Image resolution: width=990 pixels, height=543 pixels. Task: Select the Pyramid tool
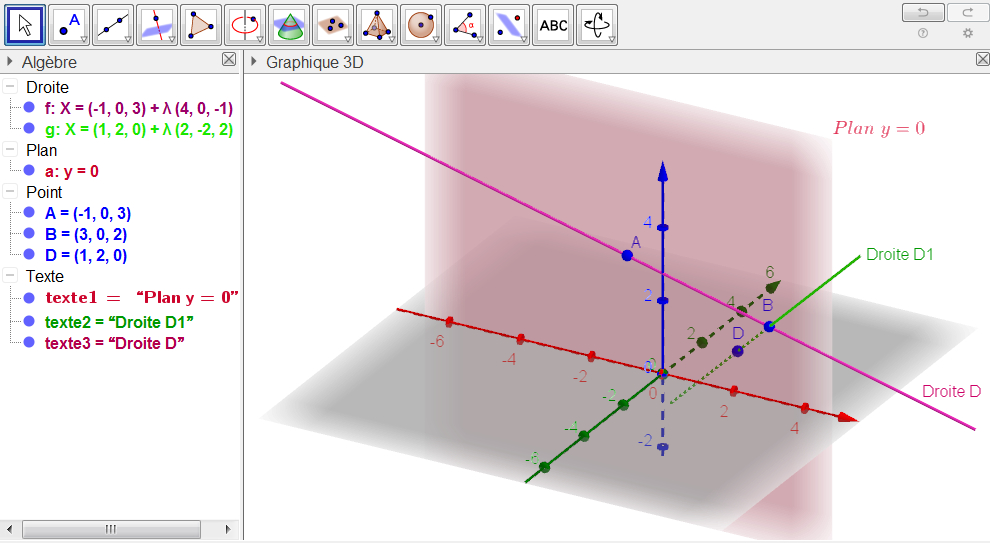pos(377,26)
